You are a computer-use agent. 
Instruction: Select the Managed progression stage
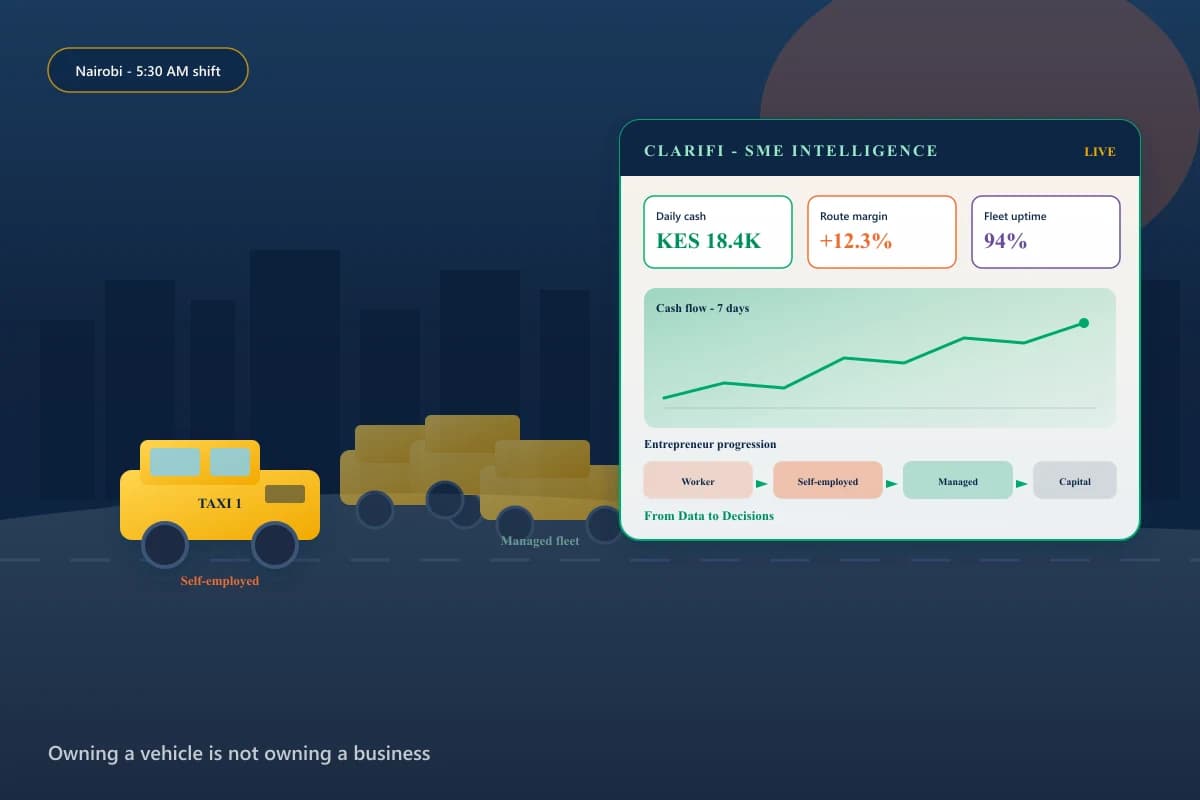(958, 481)
